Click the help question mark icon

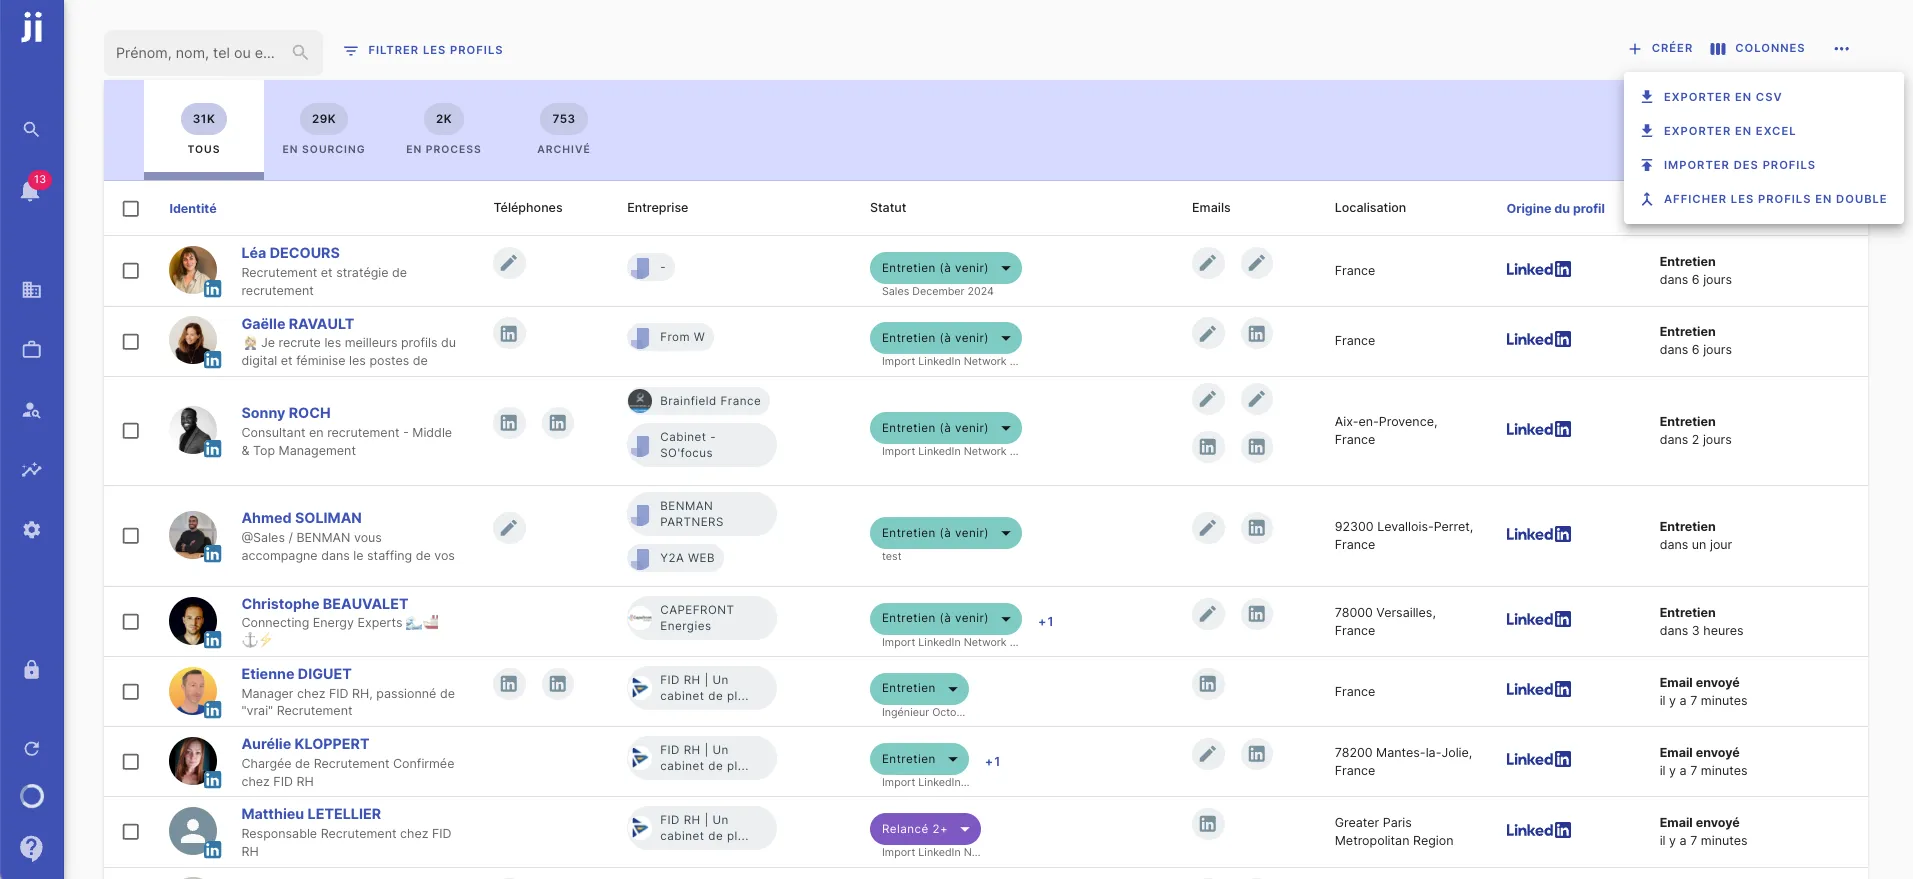(31, 848)
